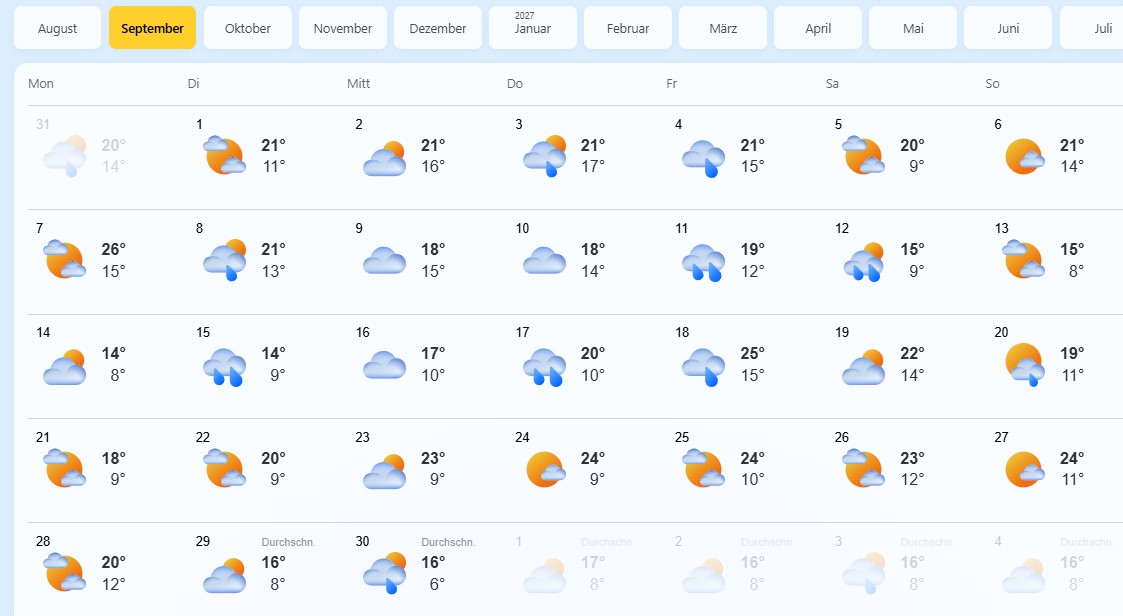Viewport: 1123px width, 616px height.
Task: Switch to the Oktober month tab
Action: pos(248,28)
